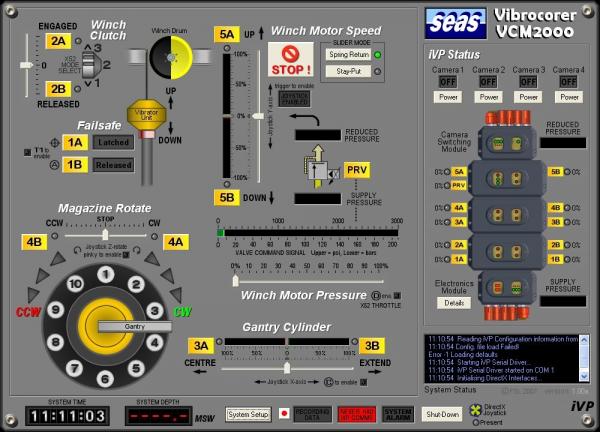Image resolution: width=600 pixels, height=432 pixels.
Task: Click the 5A UP winch label
Action: (227, 34)
